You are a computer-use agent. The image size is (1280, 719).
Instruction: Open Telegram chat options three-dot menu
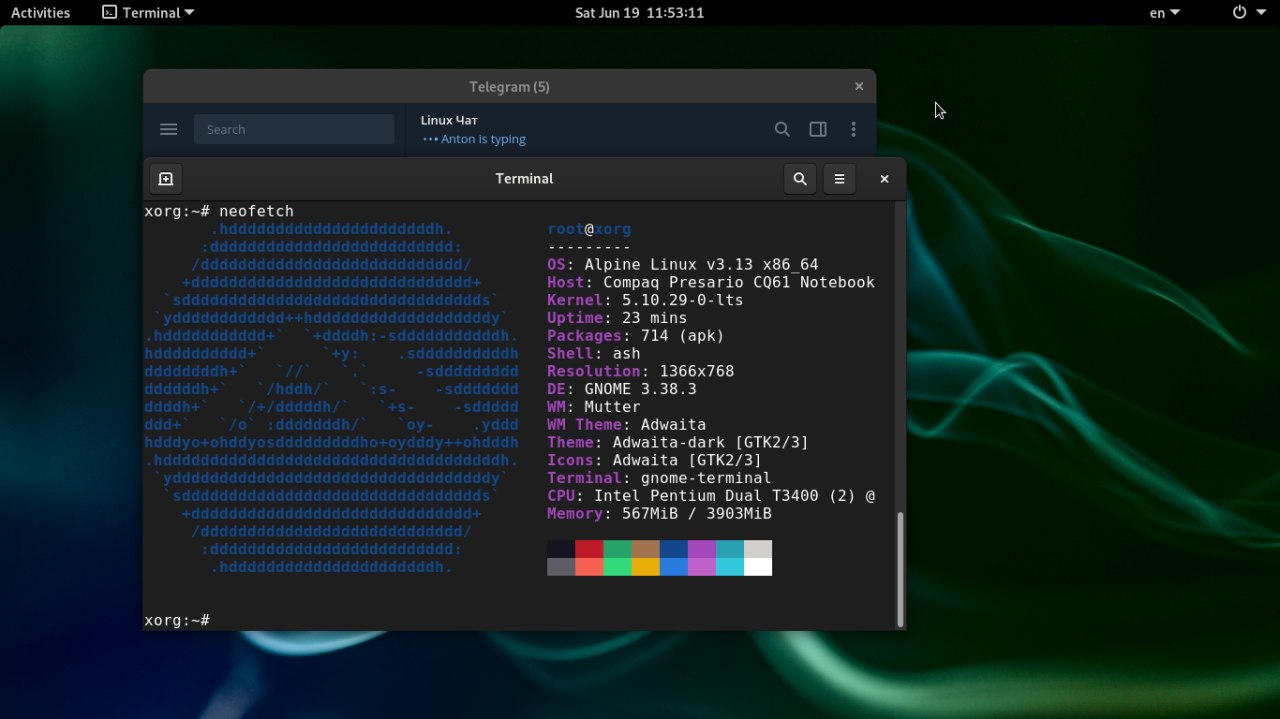pyautogui.click(x=853, y=129)
